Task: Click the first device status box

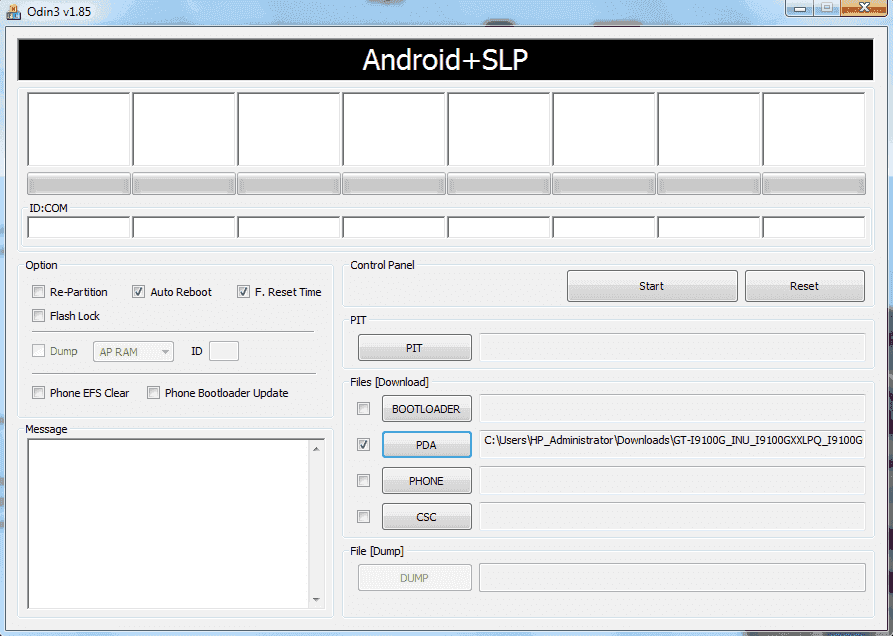Action: coord(79,129)
